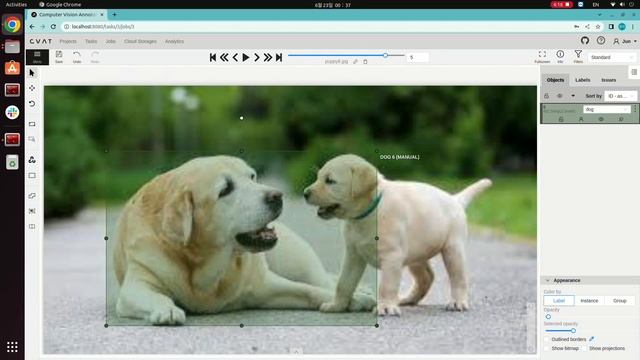Viewport: 640px width, 360px height.
Task: Select the cursor tool in the left toolbar
Action: click(32, 73)
